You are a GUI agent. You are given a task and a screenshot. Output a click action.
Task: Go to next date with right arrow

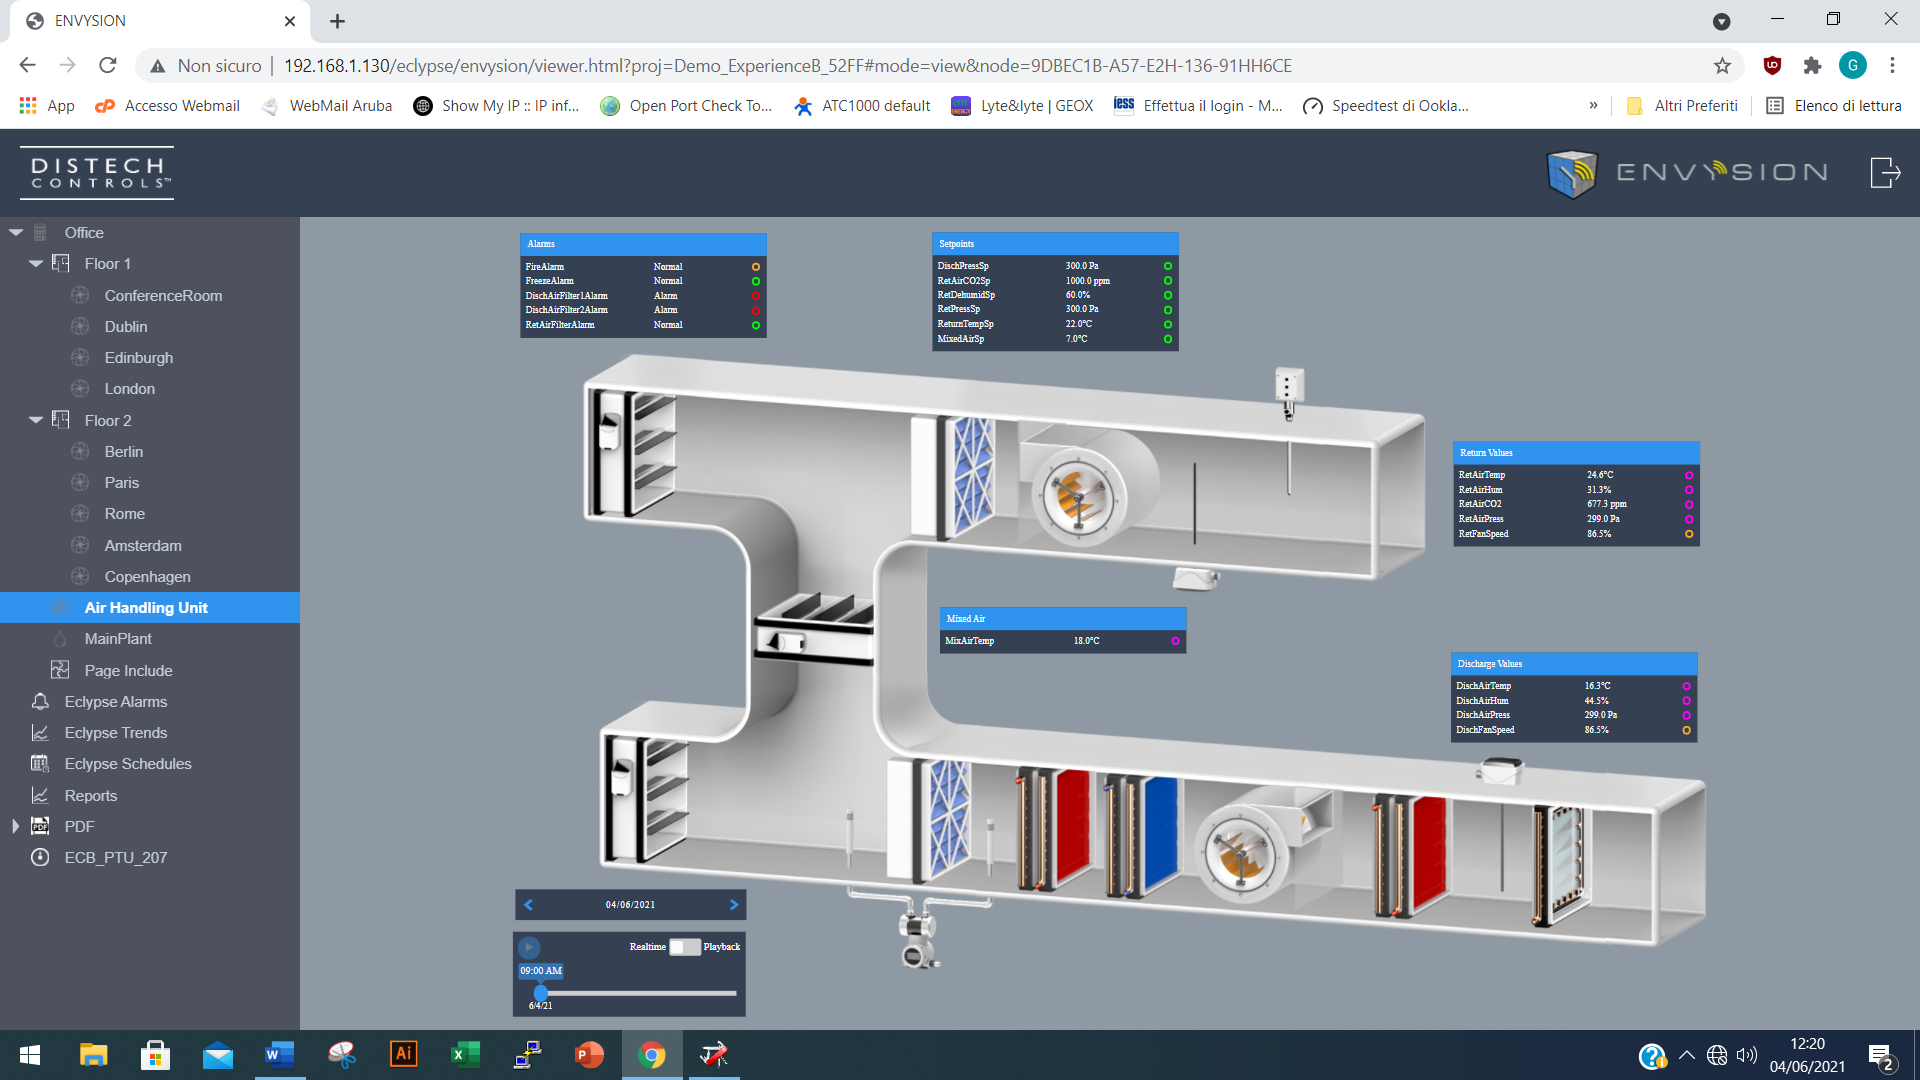click(x=734, y=904)
